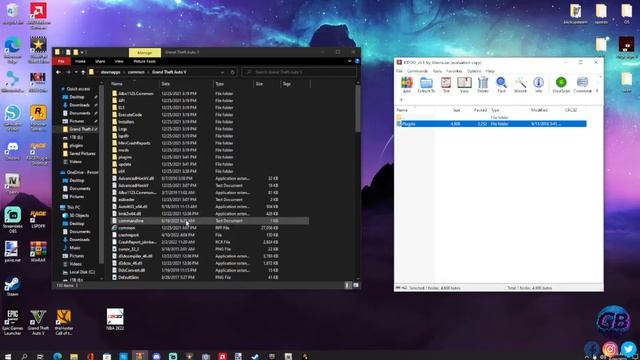The image size is (640, 360).
Task: Open the address bar history dropdown
Action: point(222,72)
